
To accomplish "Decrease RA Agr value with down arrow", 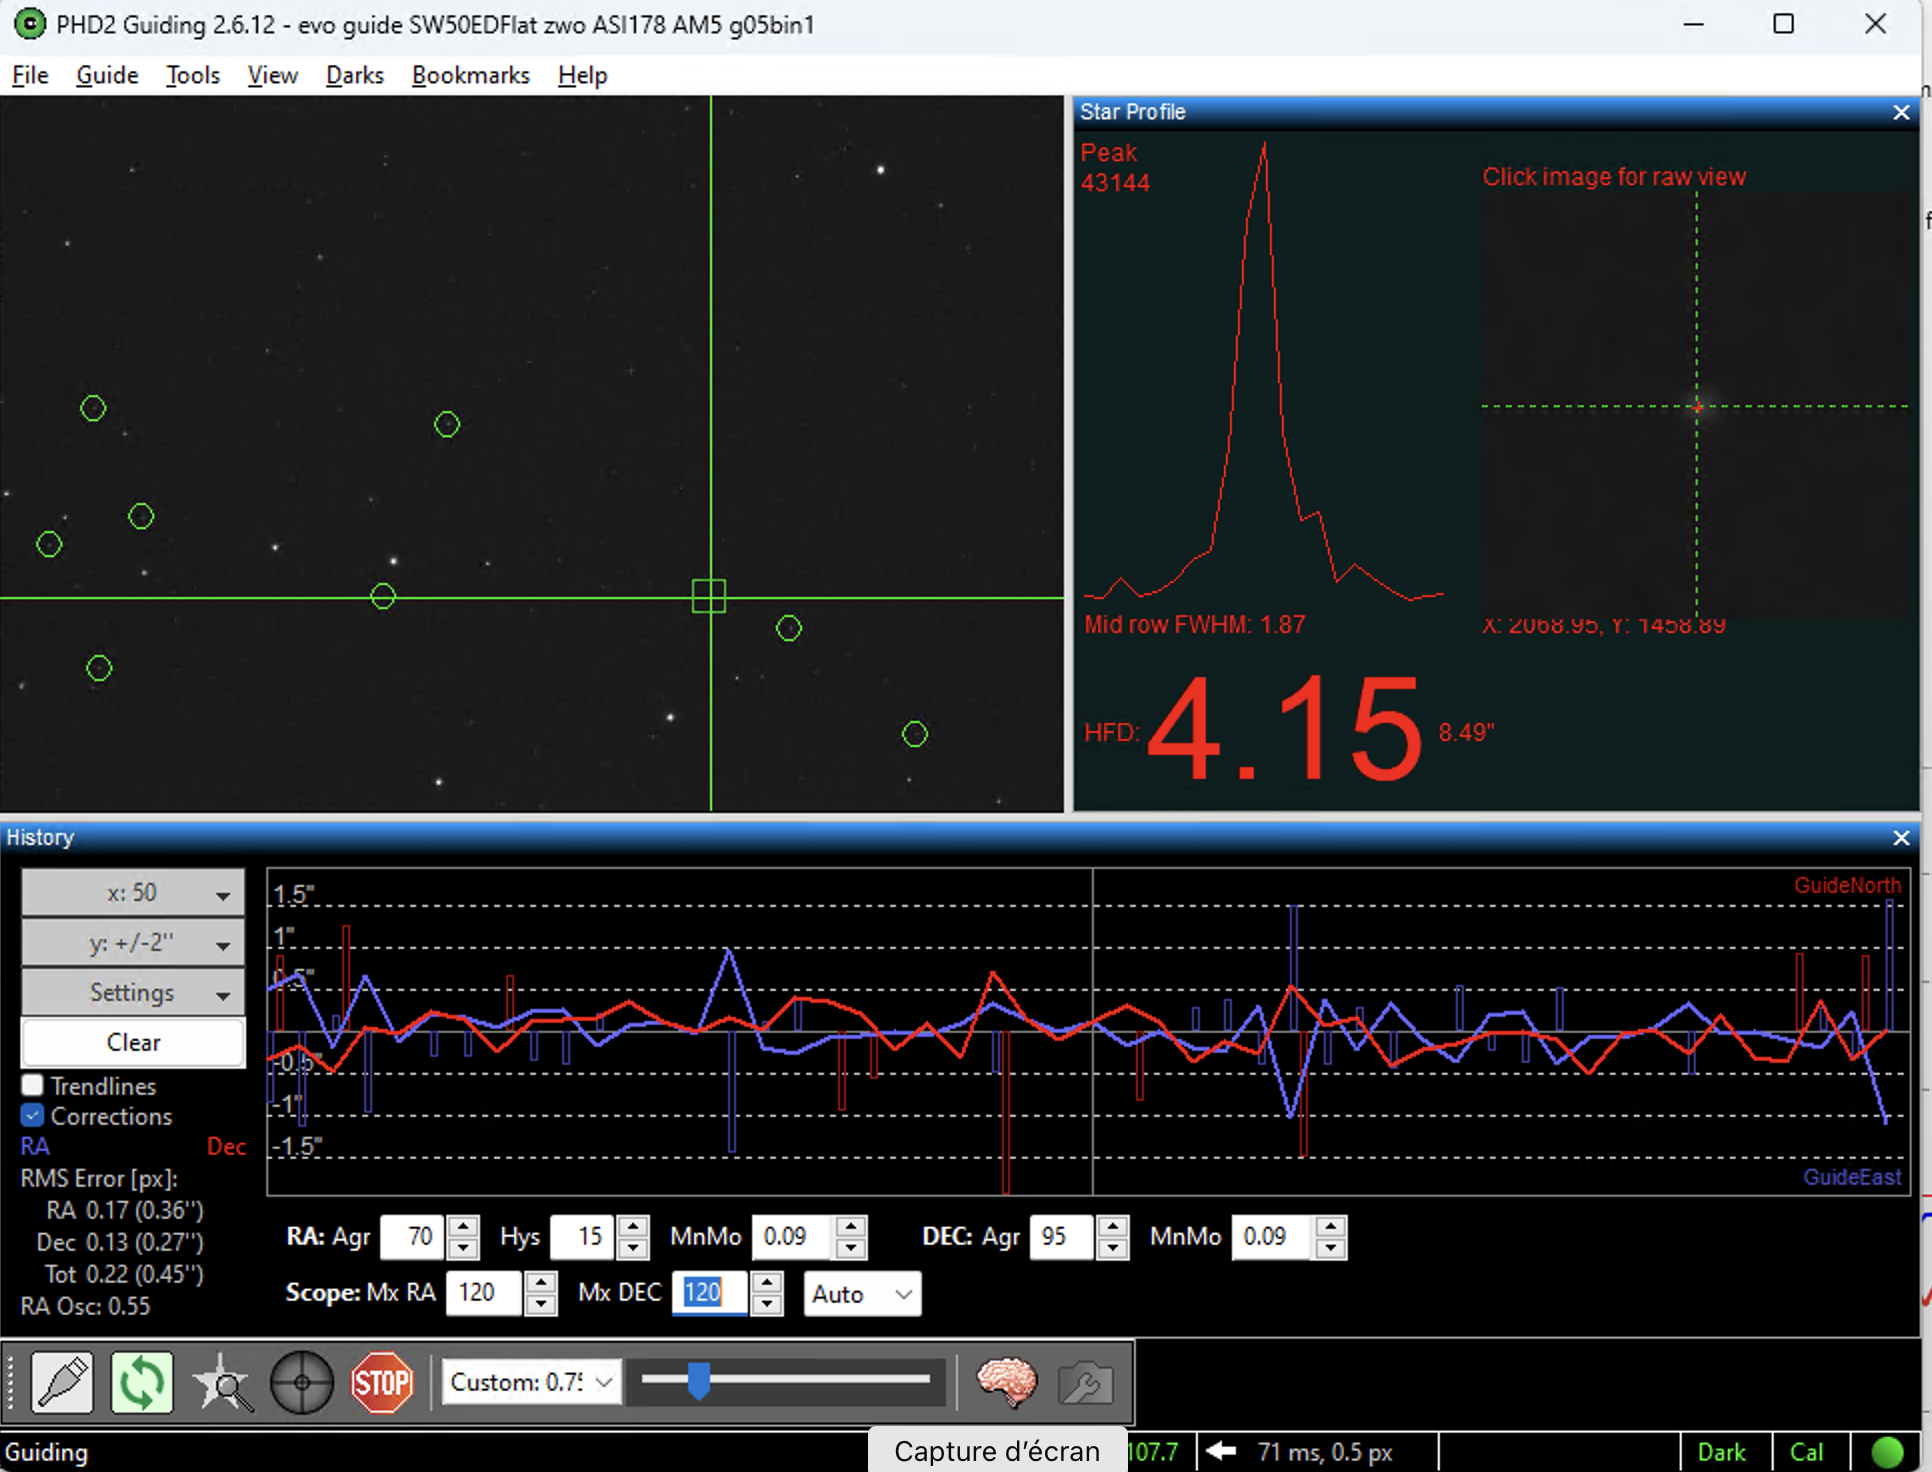I will (x=462, y=1248).
